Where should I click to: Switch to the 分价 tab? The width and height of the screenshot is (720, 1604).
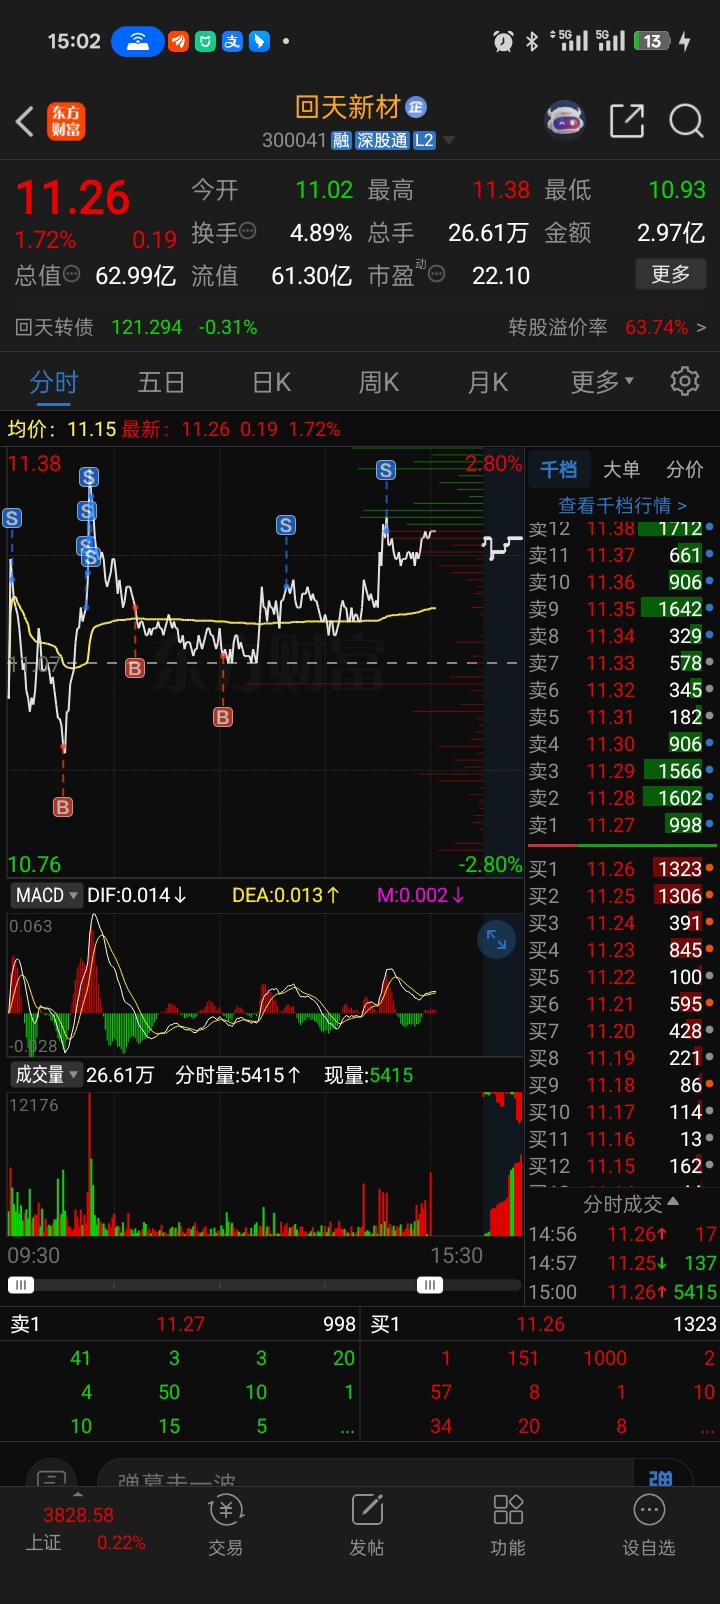pyautogui.click(x=685, y=469)
